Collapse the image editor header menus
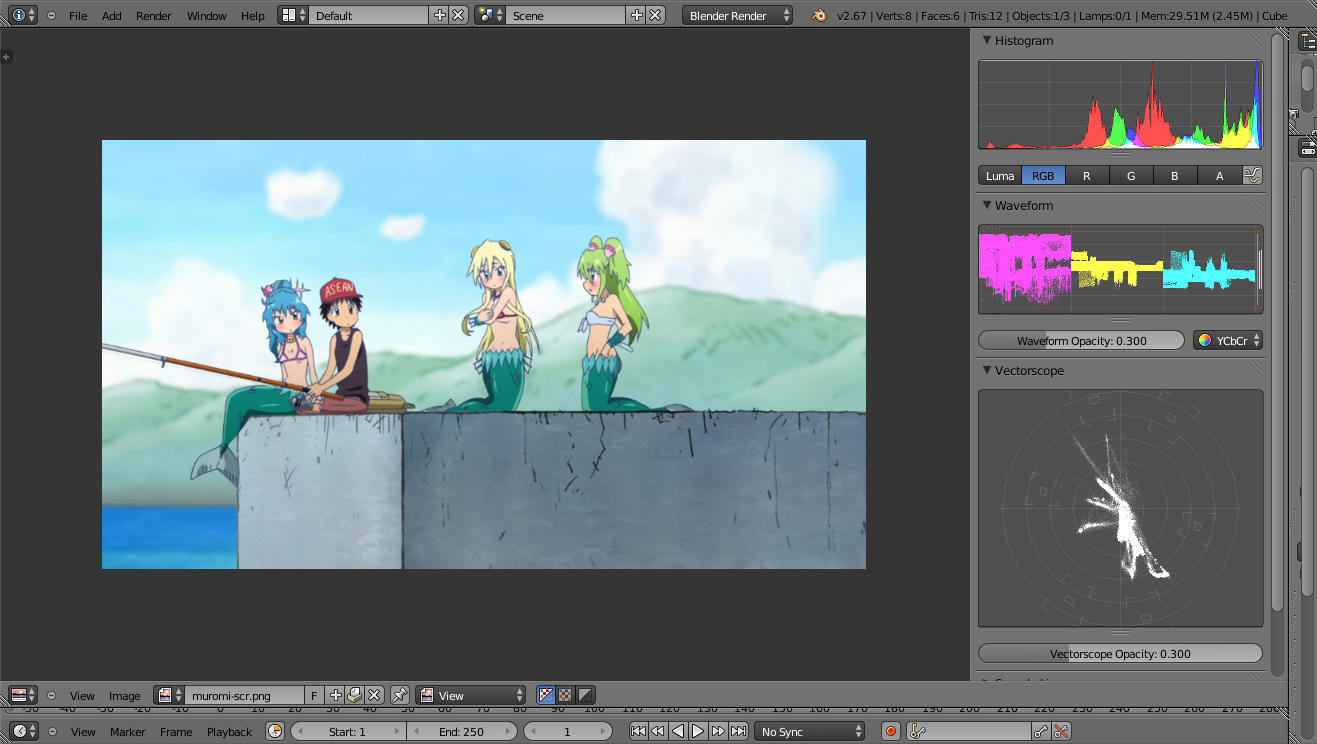 click(x=52, y=695)
